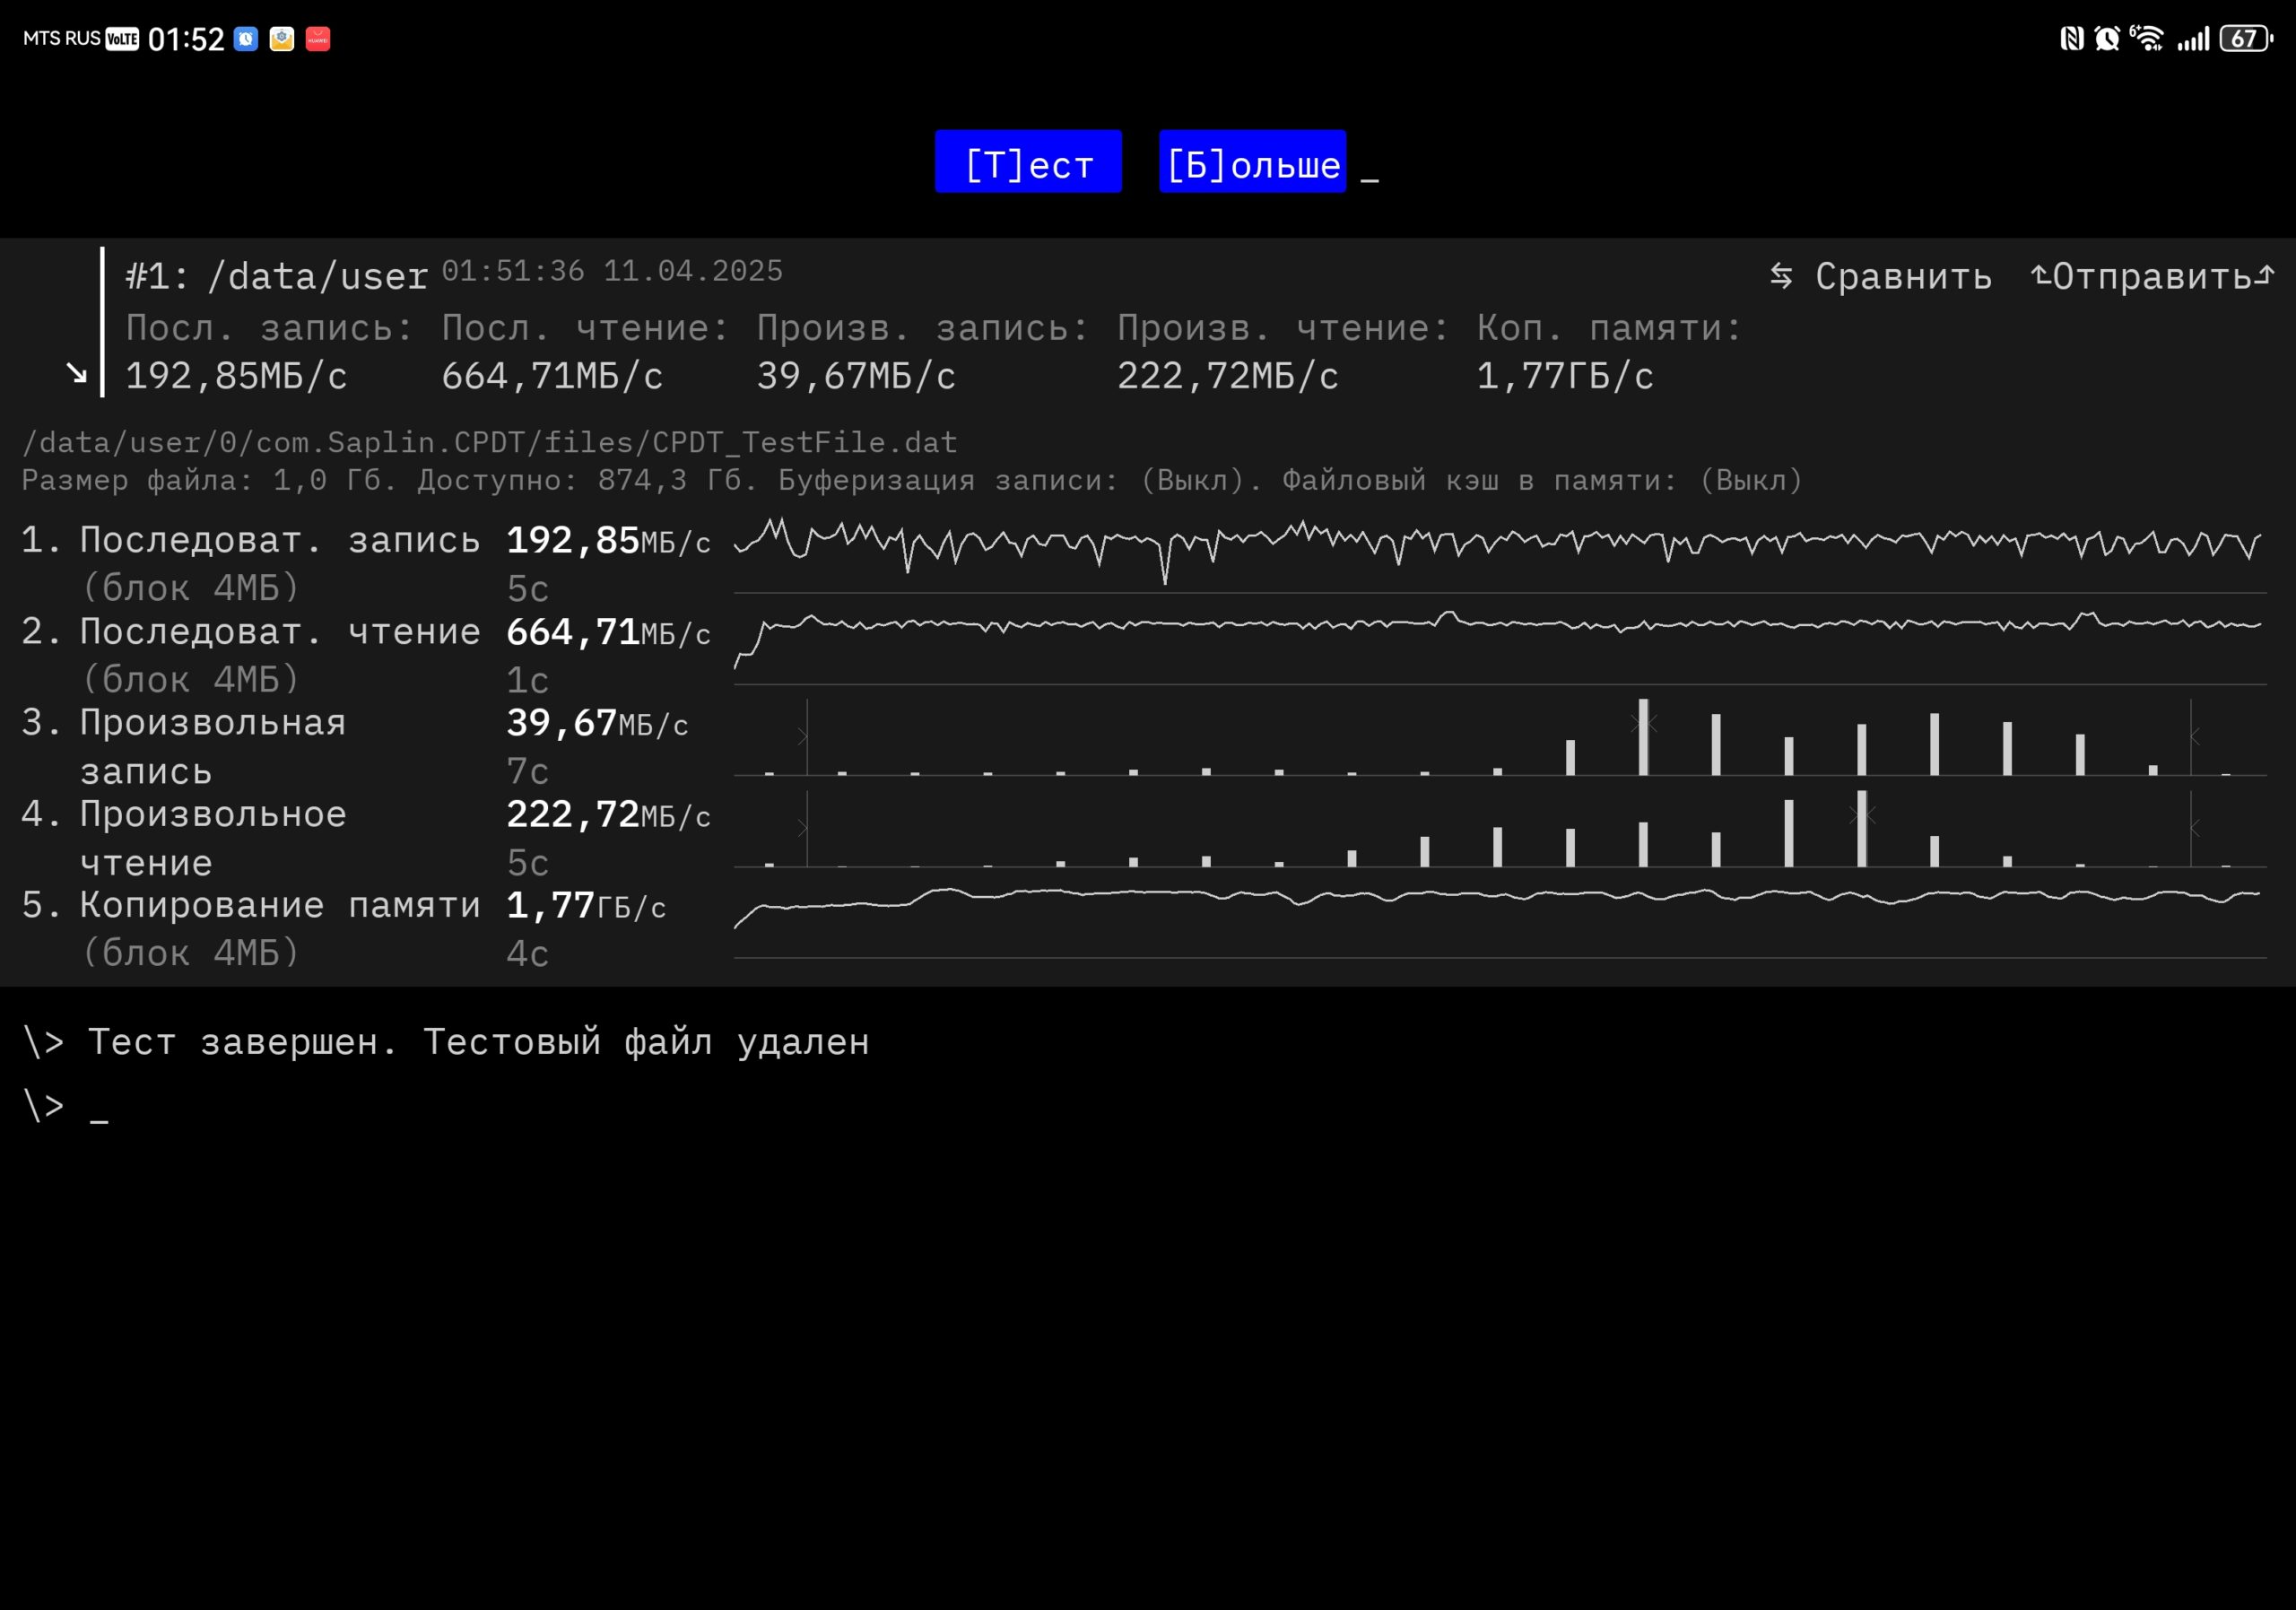Tap the Wi-Fi status icon

coord(2146,39)
